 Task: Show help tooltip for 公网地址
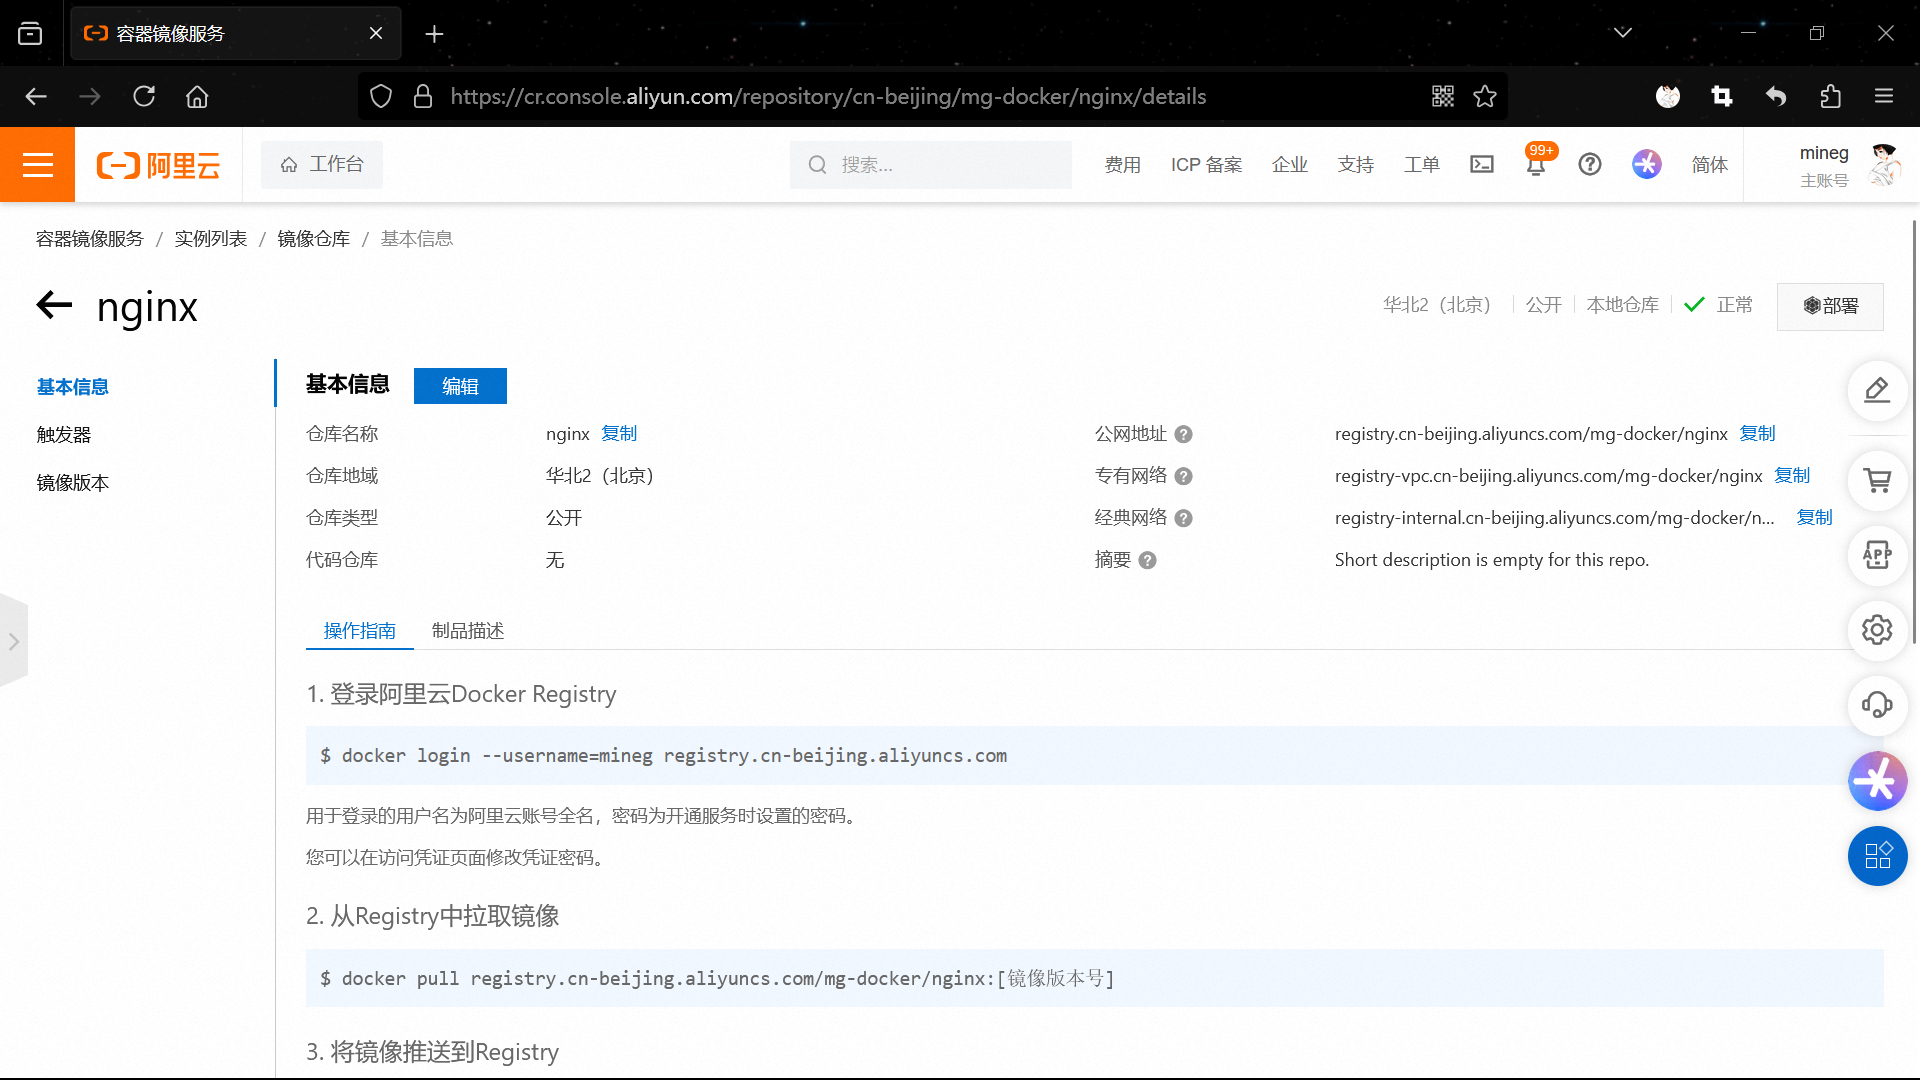pyautogui.click(x=1184, y=435)
